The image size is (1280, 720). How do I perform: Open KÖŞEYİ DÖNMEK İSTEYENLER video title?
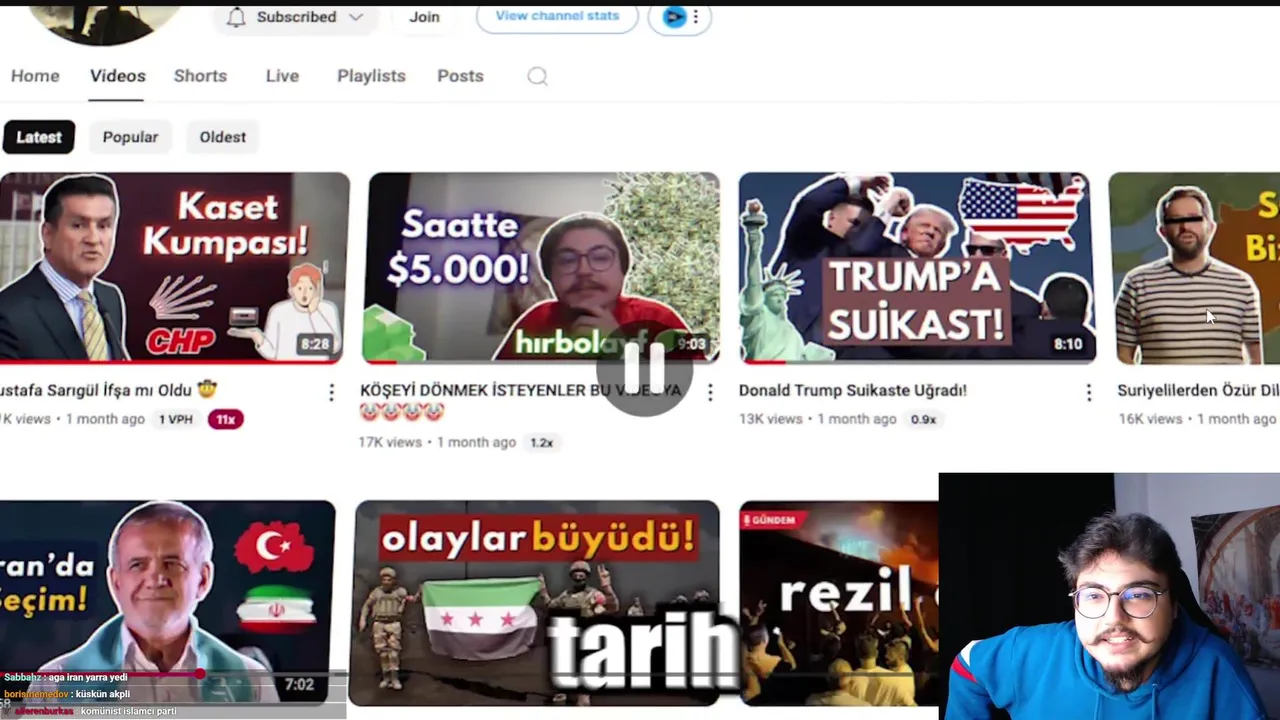[x=521, y=400]
